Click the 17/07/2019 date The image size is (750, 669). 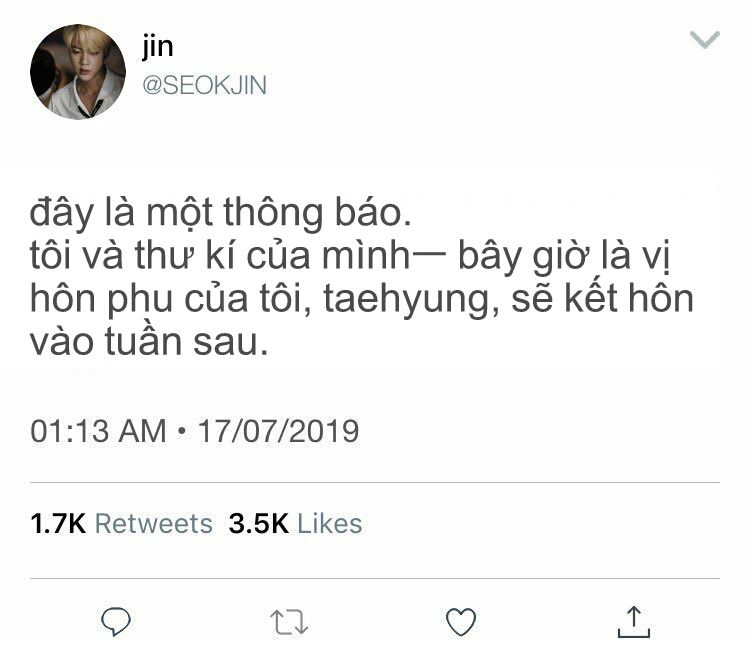pyautogui.click(x=278, y=431)
